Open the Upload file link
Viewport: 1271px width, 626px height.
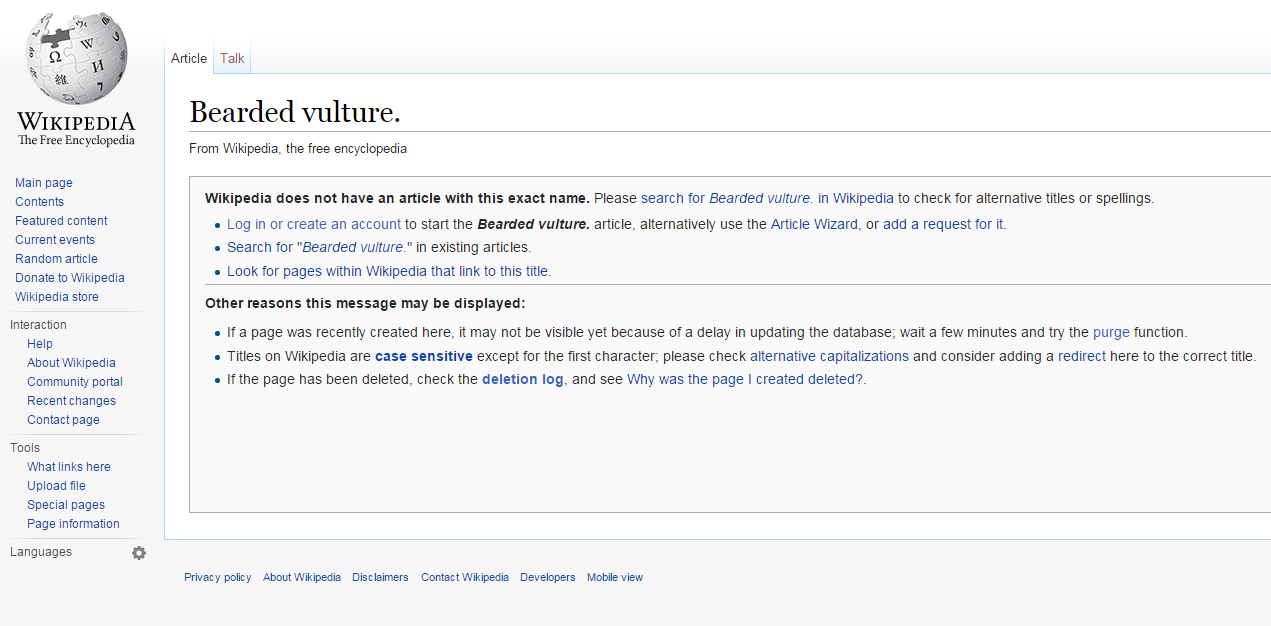point(56,486)
